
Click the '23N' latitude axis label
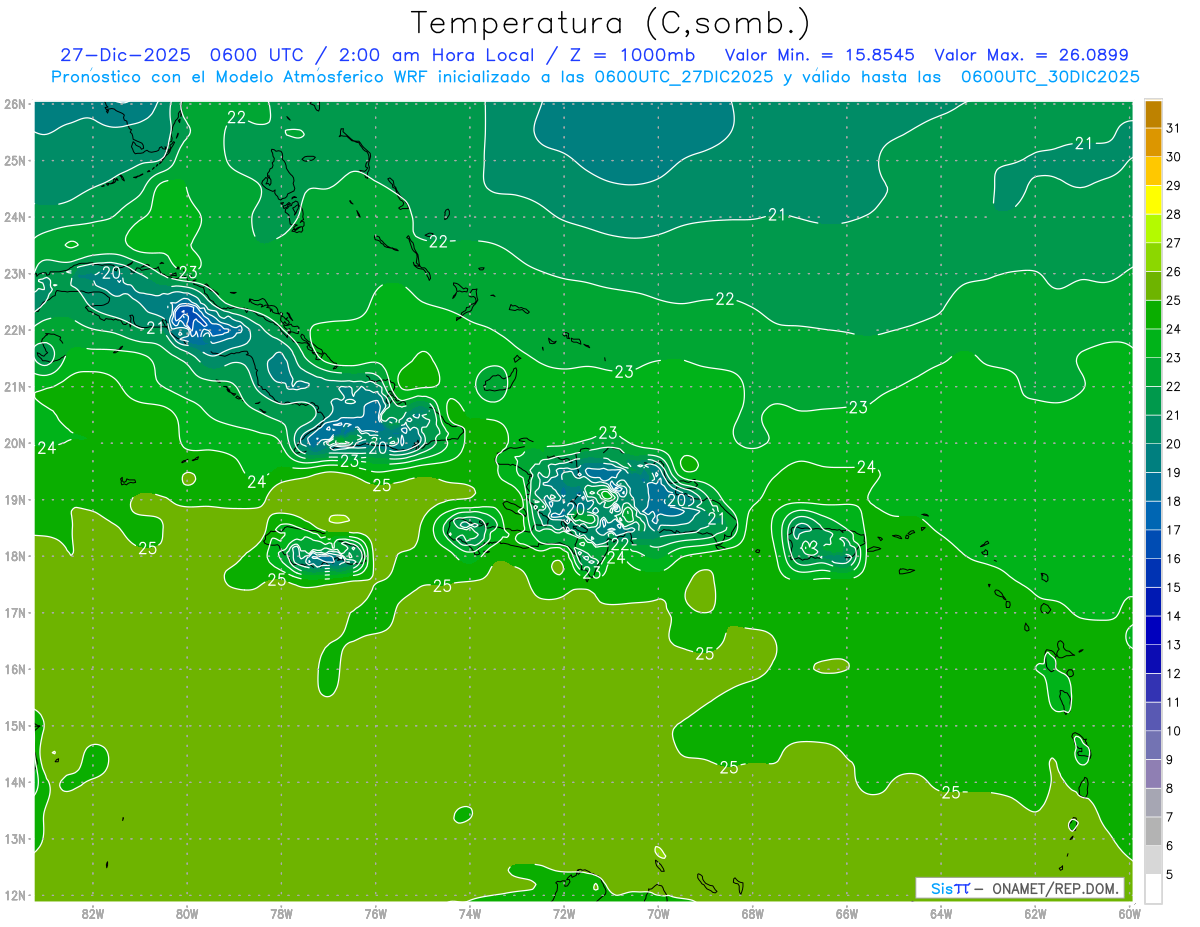tap(14, 273)
